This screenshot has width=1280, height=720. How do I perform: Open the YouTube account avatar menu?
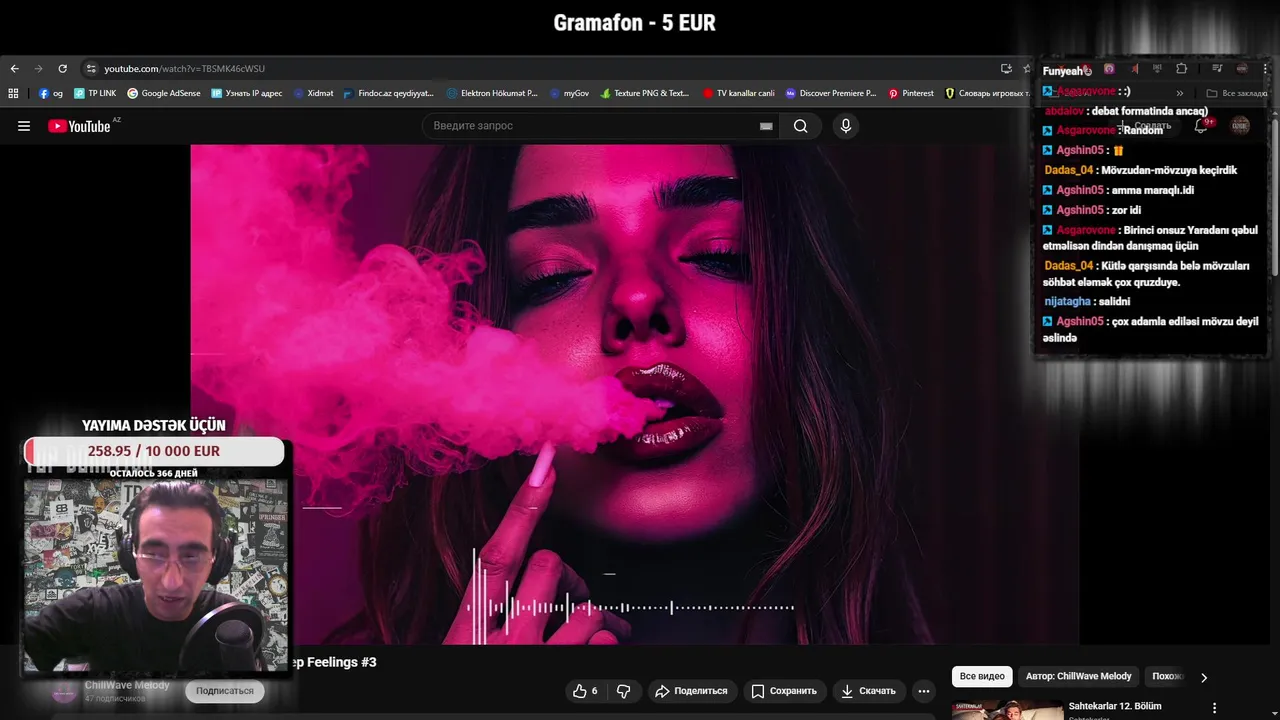point(1240,126)
